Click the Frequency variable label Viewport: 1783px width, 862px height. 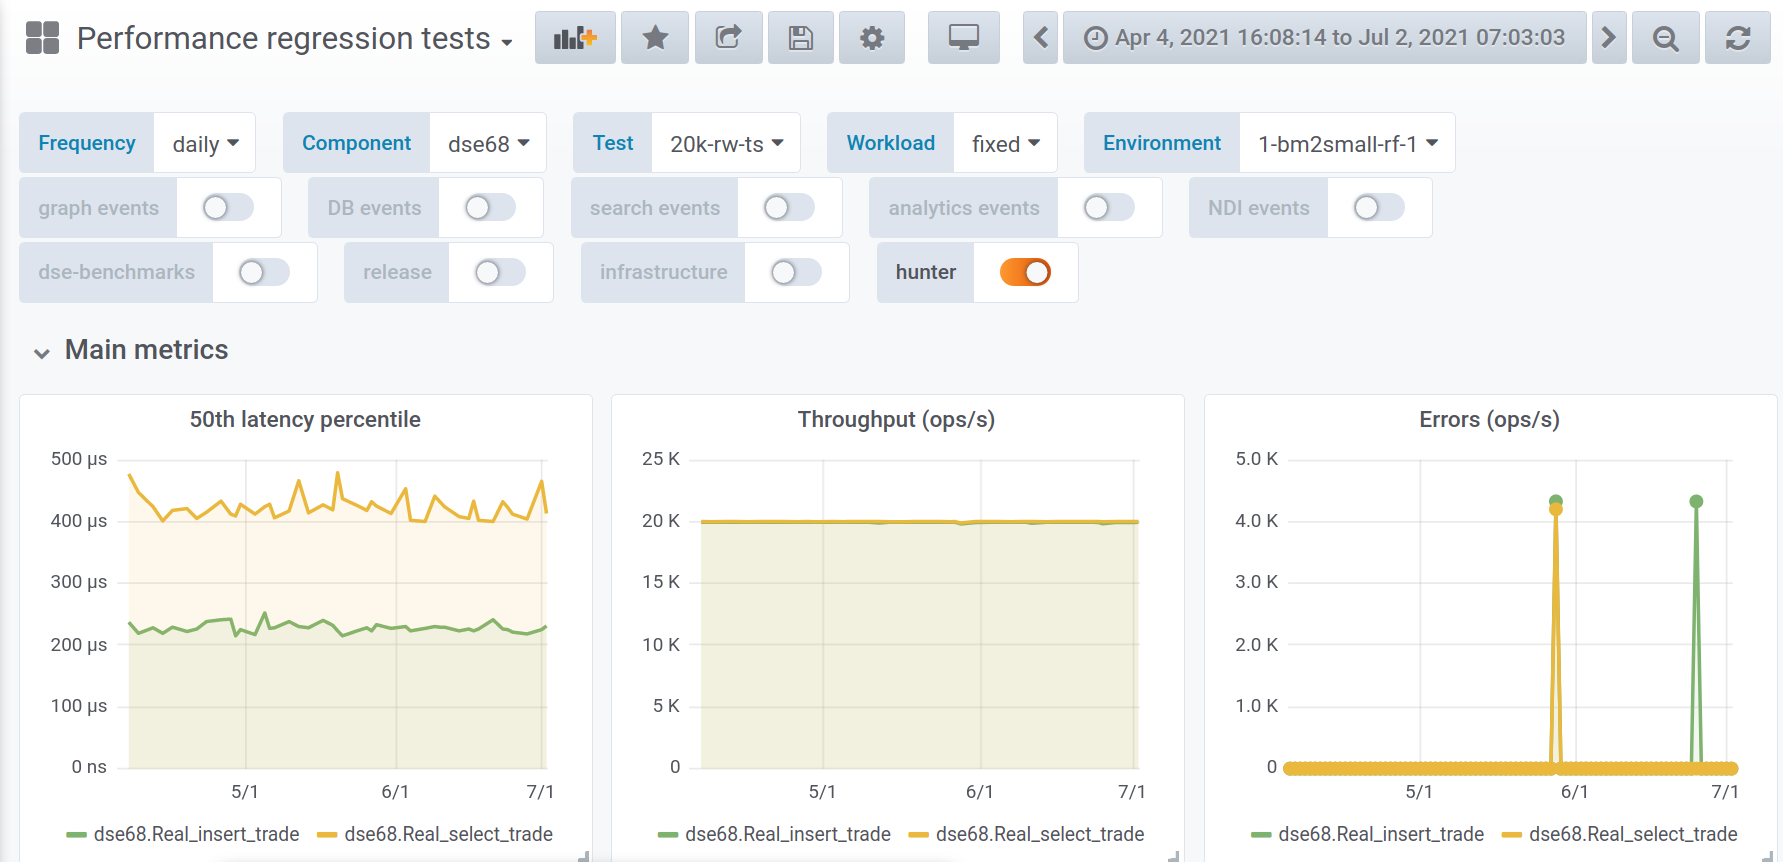(87, 143)
